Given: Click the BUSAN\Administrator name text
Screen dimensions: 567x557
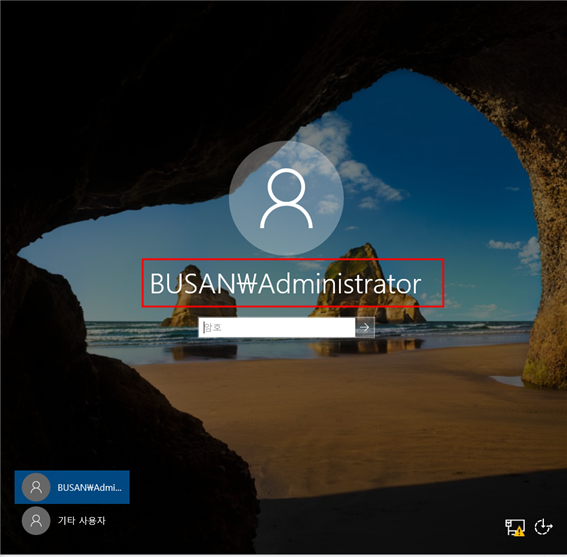Looking at the screenshot, I should pos(286,284).
